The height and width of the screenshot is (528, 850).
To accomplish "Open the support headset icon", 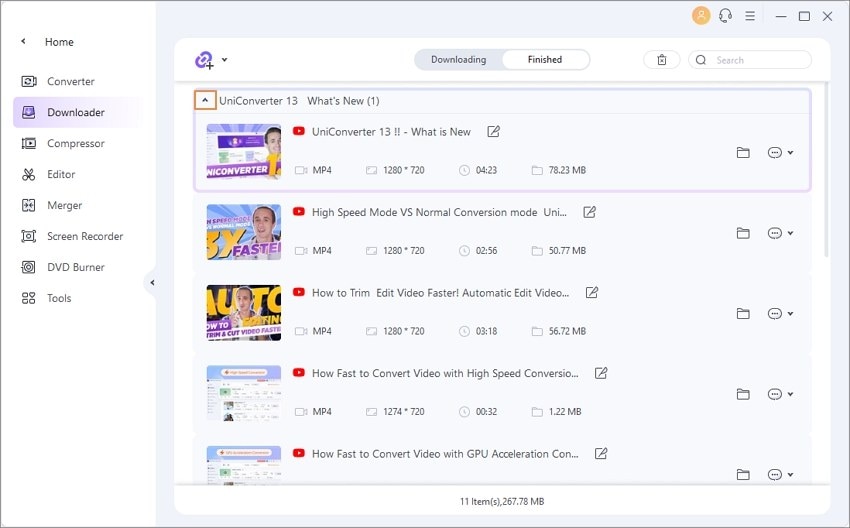I will tap(725, 16).
